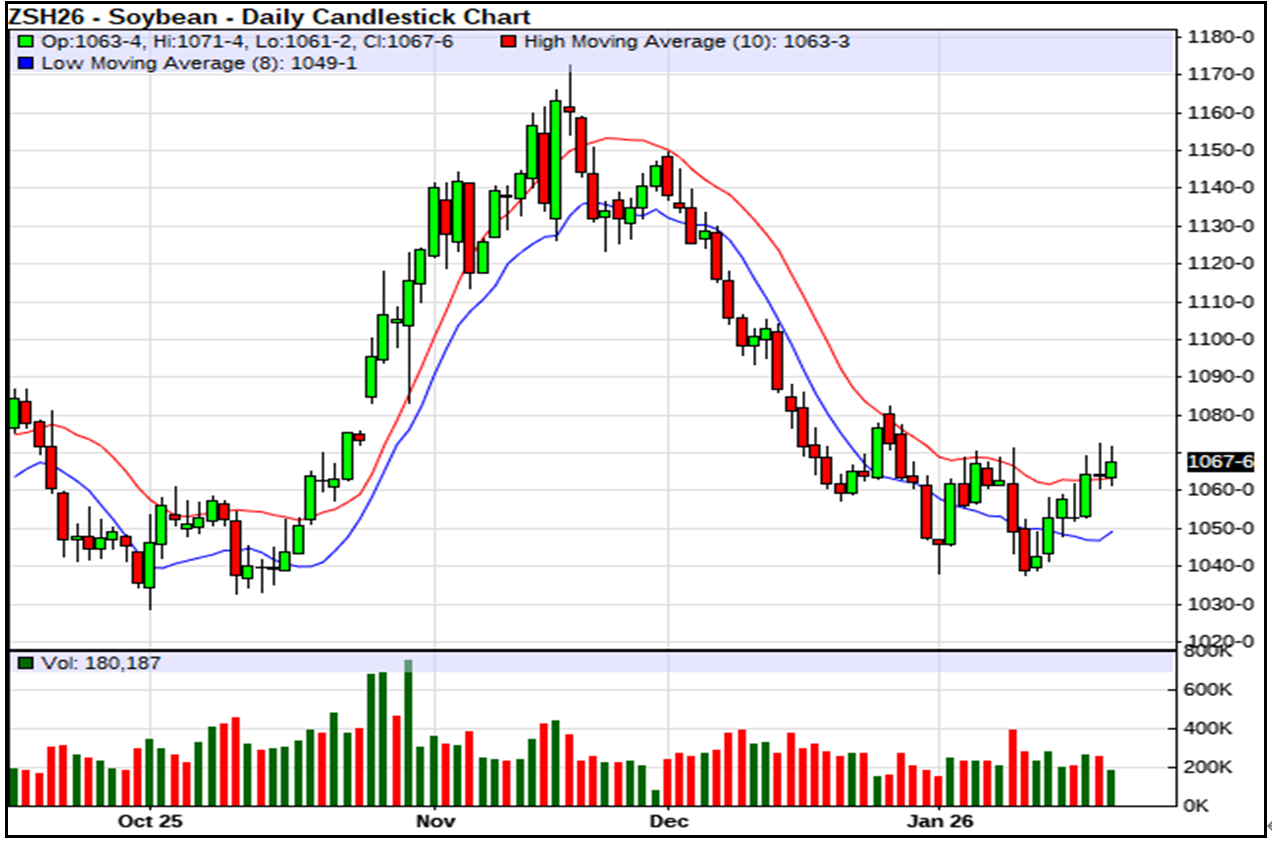Click the blue Low Moving Average swatch
This screenshot has width=1272, height=841.
[25, 63]
